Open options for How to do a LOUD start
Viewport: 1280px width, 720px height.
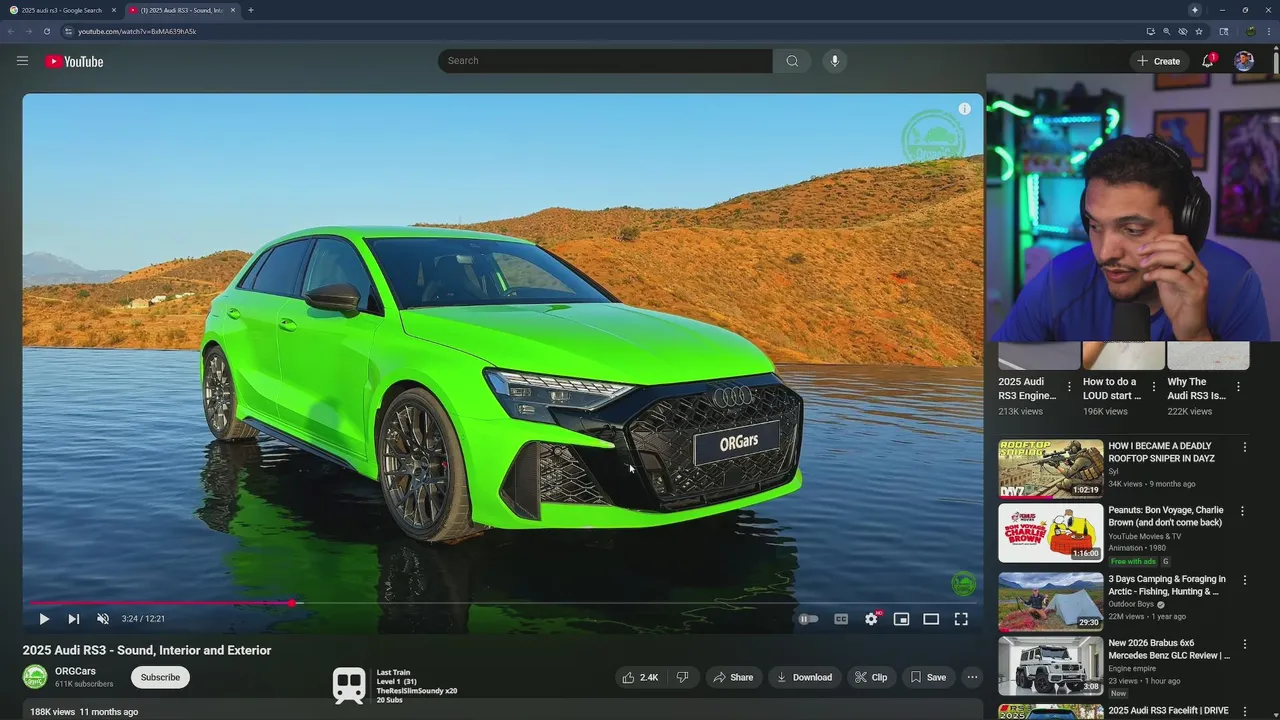(x=1153, y=387)
